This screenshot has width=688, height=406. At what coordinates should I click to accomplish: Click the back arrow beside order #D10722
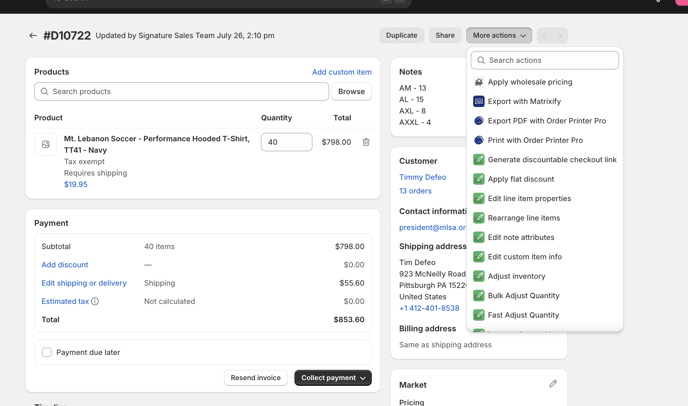(x=33, y=36)
